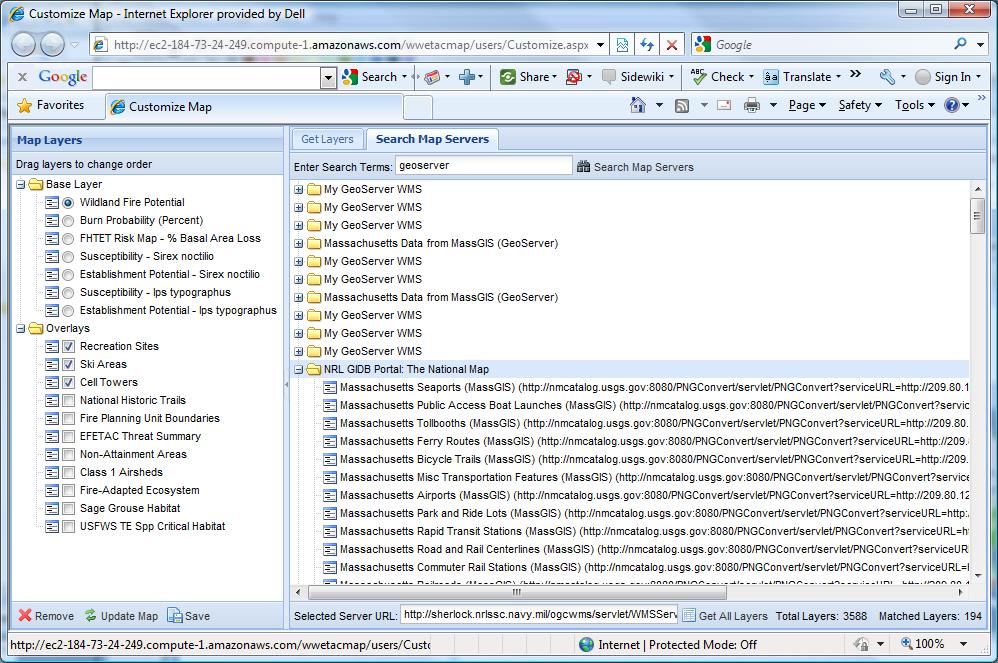The width and height of the screenshot is (998, 663).
Task: Collapse NRL GIDB Portal: The National Map
Action: click(299, 370)
